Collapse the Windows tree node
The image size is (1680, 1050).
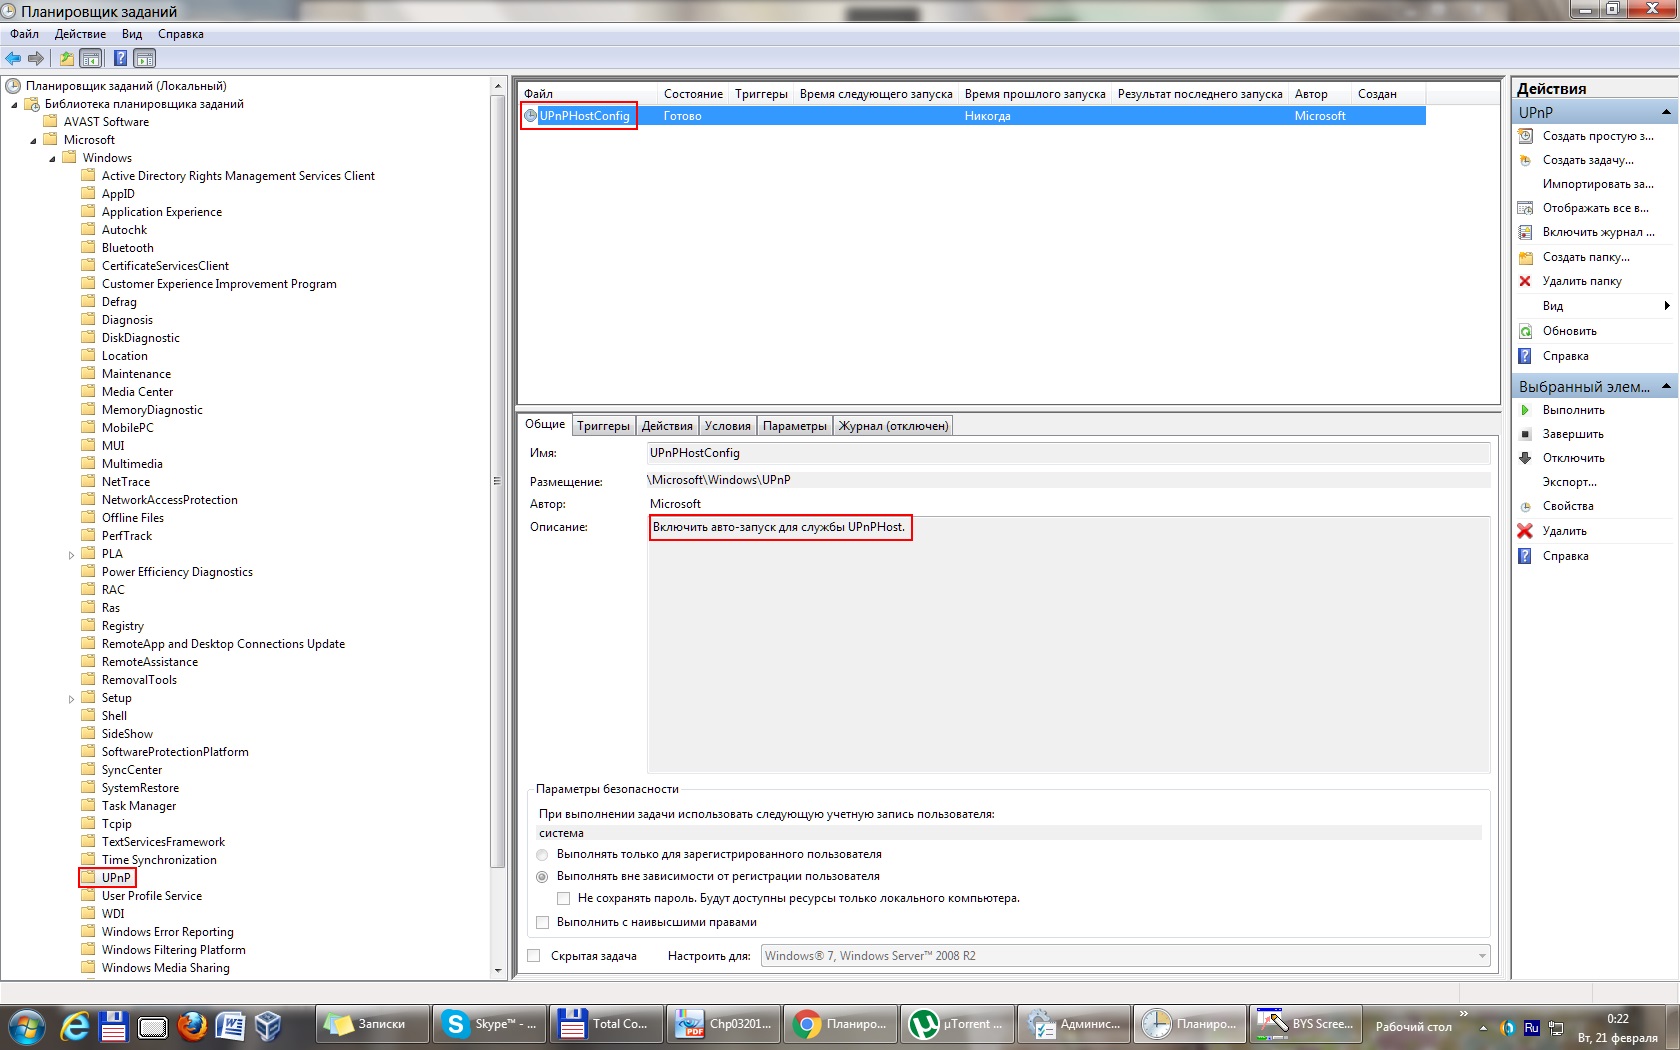pos(52,158)
